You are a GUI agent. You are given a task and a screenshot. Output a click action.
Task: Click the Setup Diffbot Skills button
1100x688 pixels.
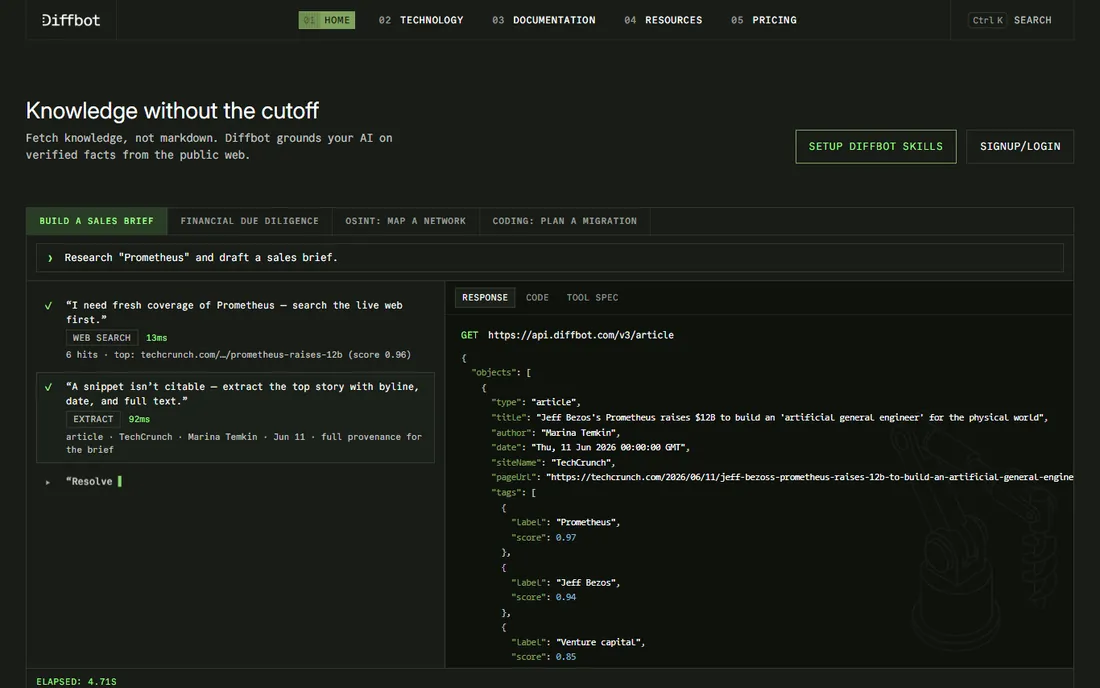(876, 147)
